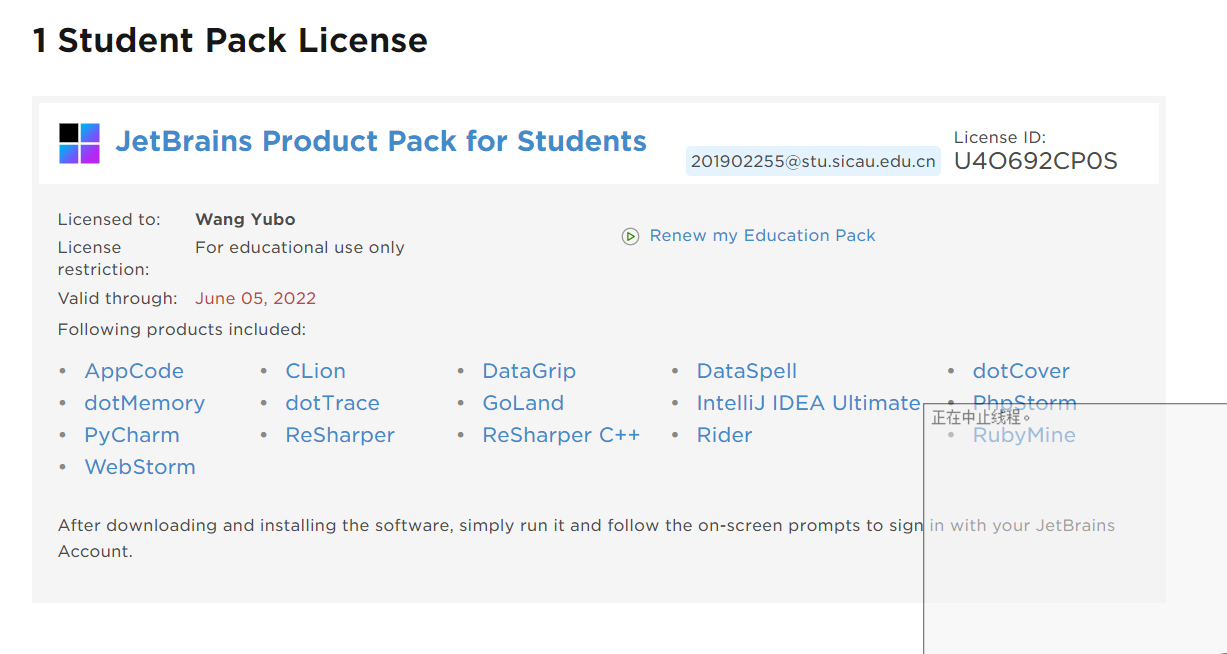The width and height of the screenshot is (1227, 654).
Task: Open the DataSpell product link
Action: [x=747, y=371]
